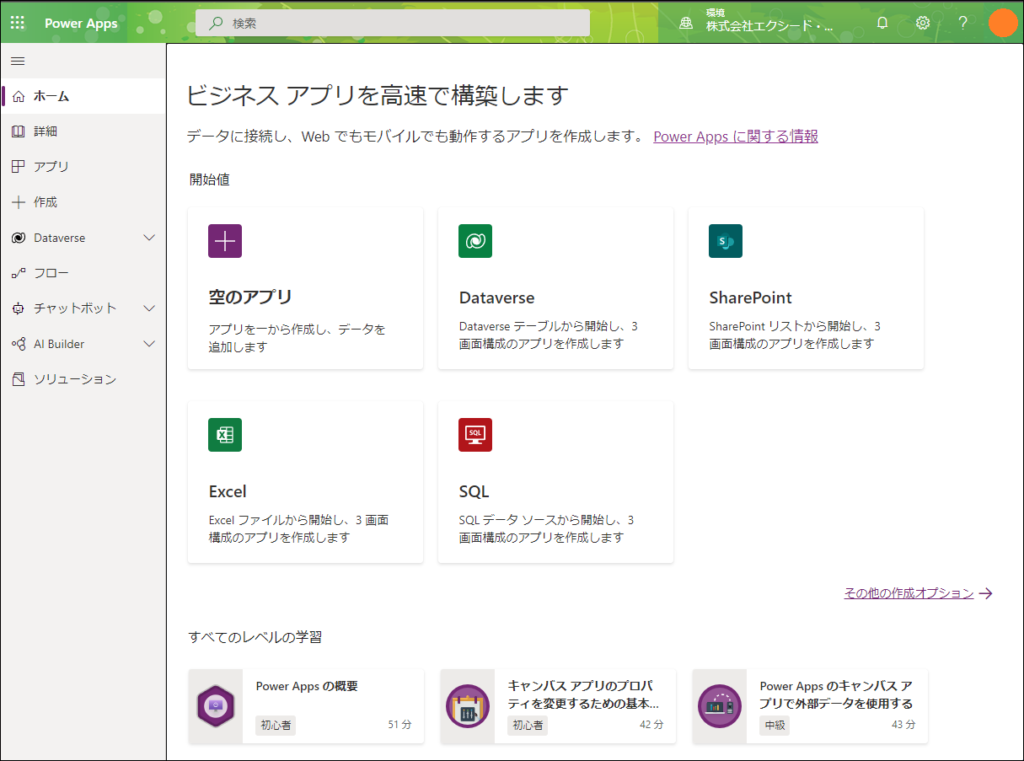
Task: Click the 42 分 duration label
Action: point(651,724)
